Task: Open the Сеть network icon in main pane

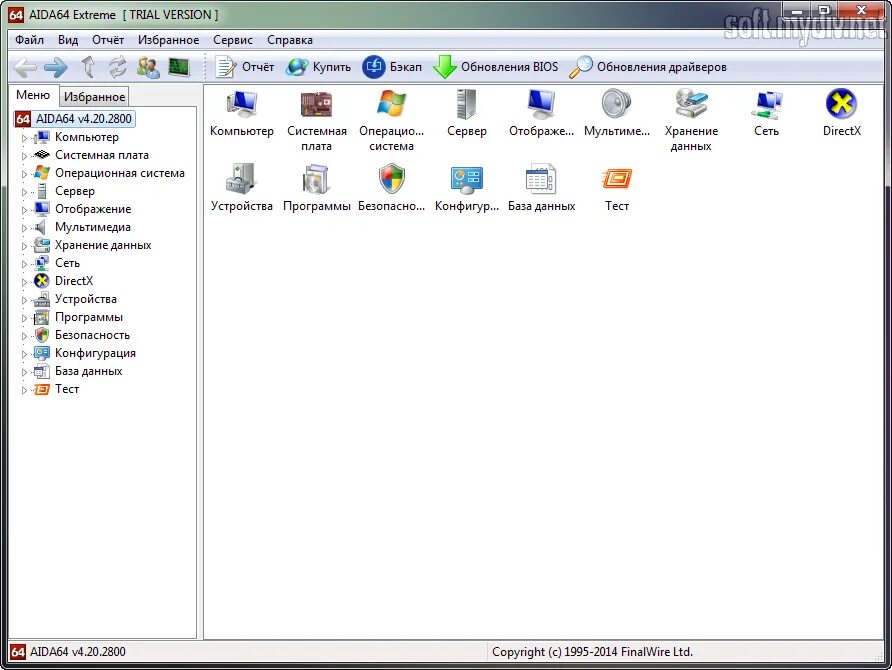Action: click(766, 105)
